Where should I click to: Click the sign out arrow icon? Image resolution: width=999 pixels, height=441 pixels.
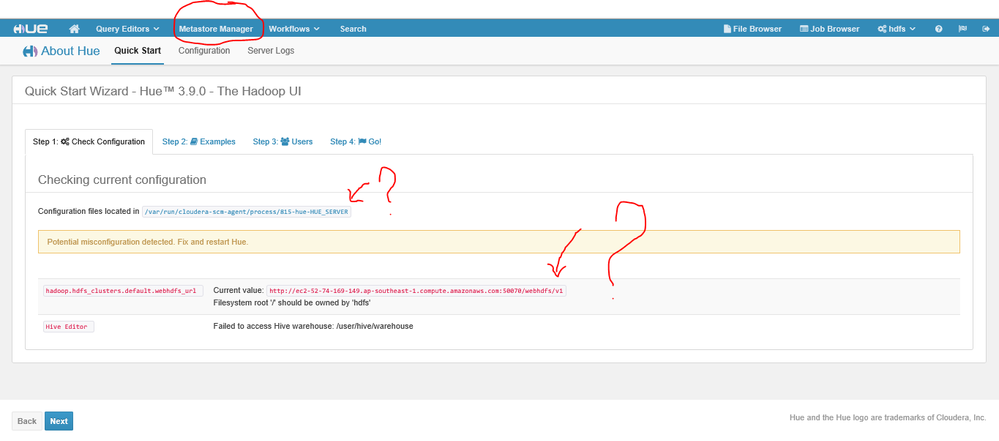pos(986,29)
